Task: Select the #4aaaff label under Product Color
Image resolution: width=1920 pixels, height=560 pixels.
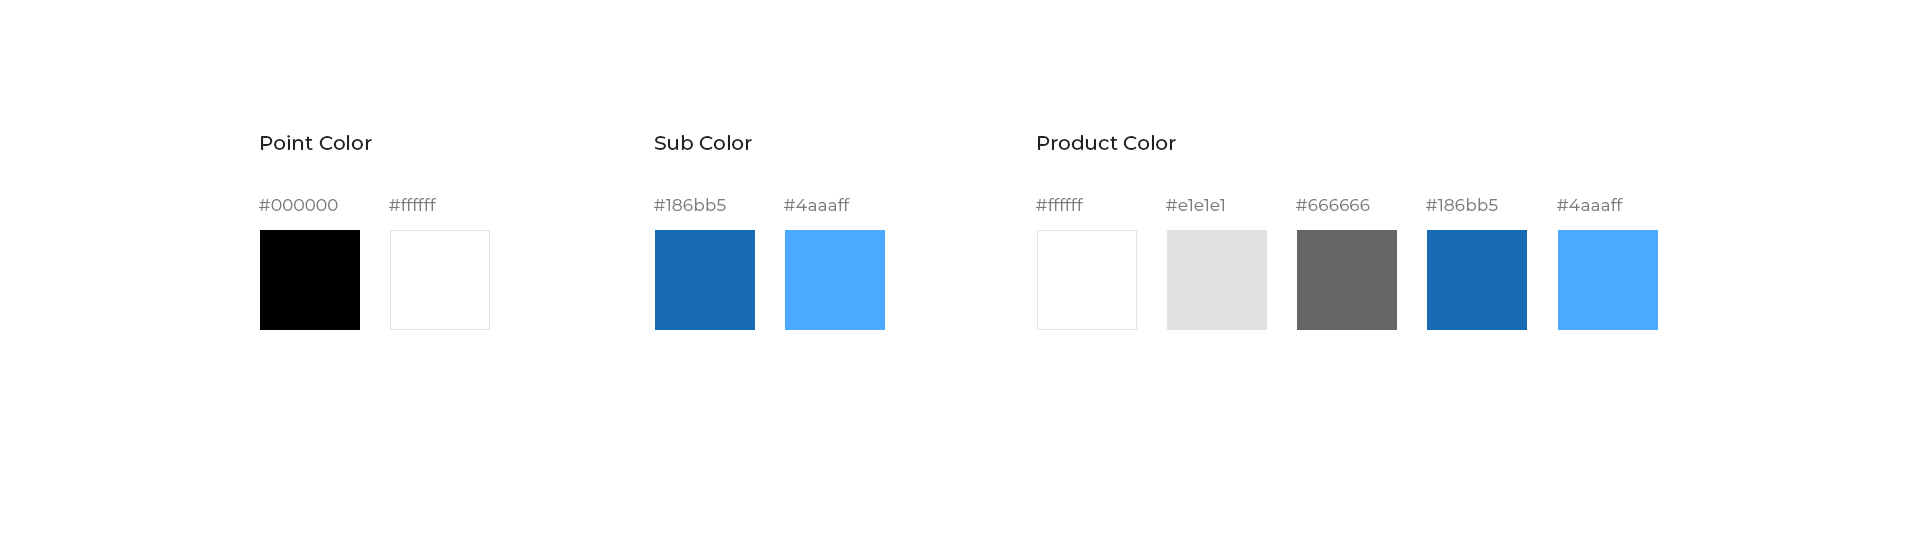Action: coord(1589,205)
